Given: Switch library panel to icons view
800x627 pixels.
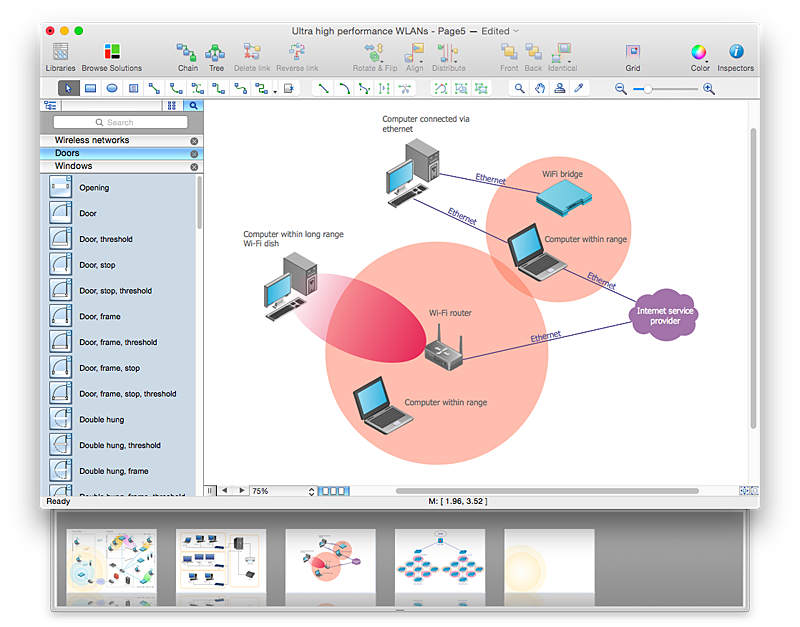Looking at the screenshot, I should tap(172, 105).
